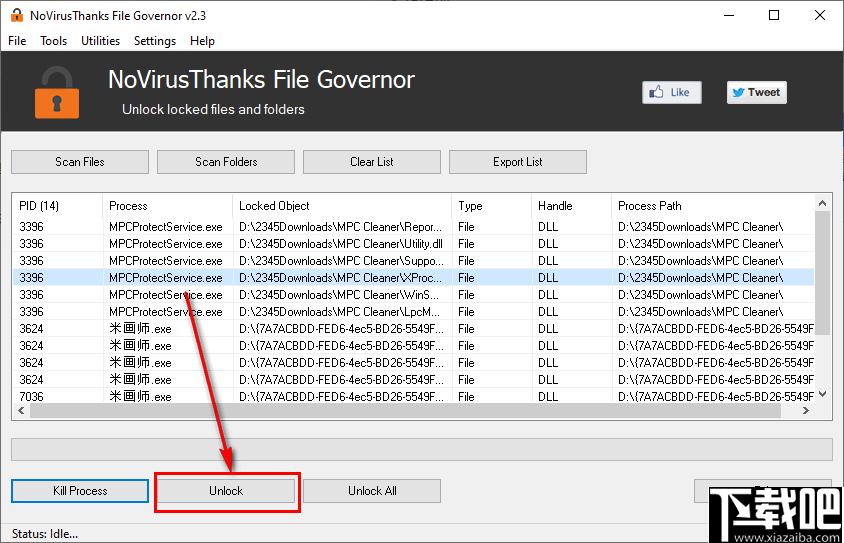Select the row with PID 7036
844x543 pixels.
click(413, 397)
